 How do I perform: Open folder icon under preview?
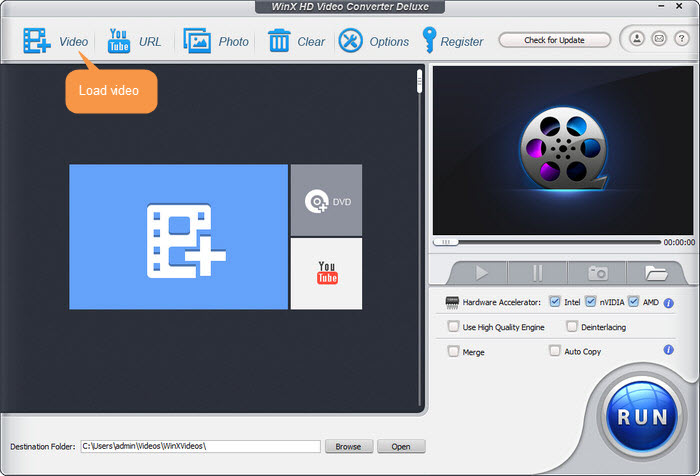(x=655, y=272)
